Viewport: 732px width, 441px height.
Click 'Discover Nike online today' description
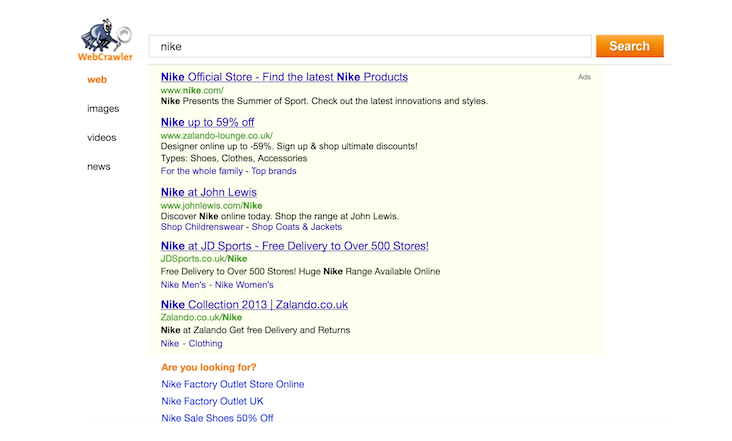[x=280, y=216]
